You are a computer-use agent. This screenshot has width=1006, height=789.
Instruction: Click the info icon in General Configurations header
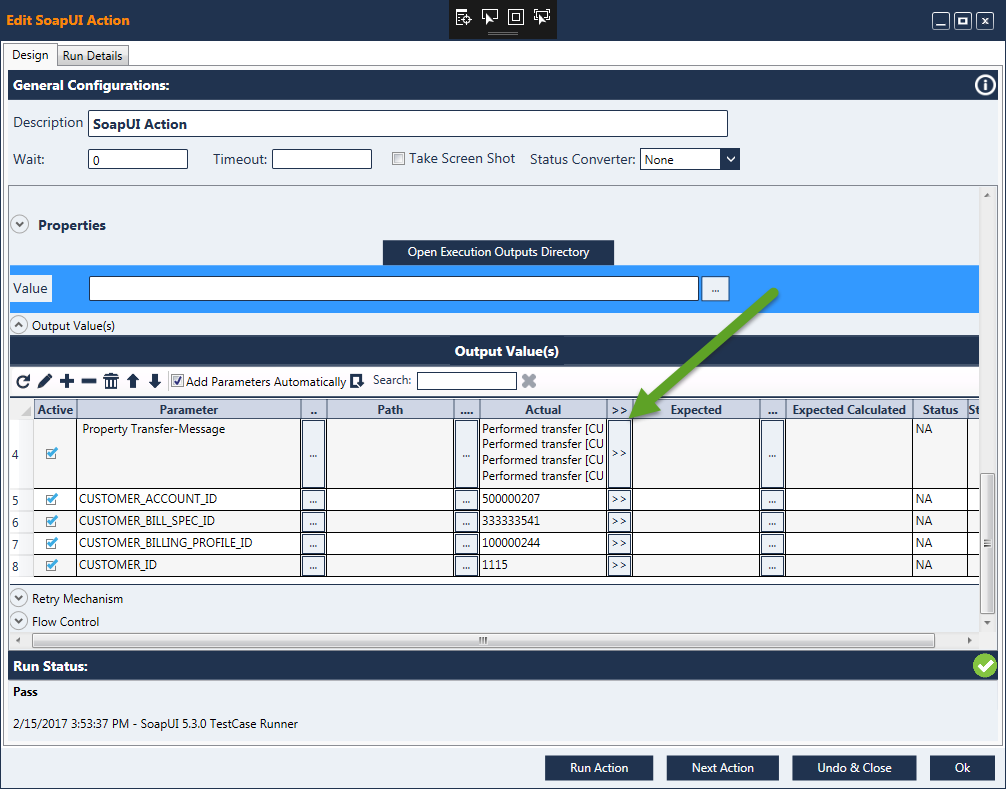pyautogui.click(x=985, y=85)
